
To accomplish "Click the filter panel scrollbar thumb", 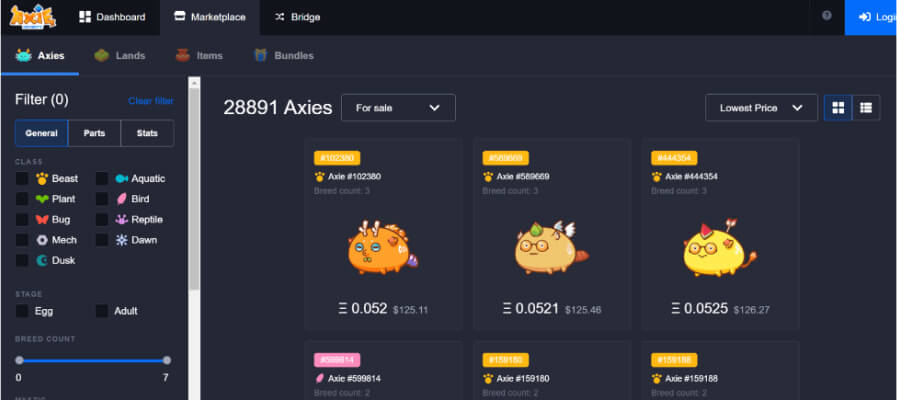I will pyautogui.click(x=195, y=189).
